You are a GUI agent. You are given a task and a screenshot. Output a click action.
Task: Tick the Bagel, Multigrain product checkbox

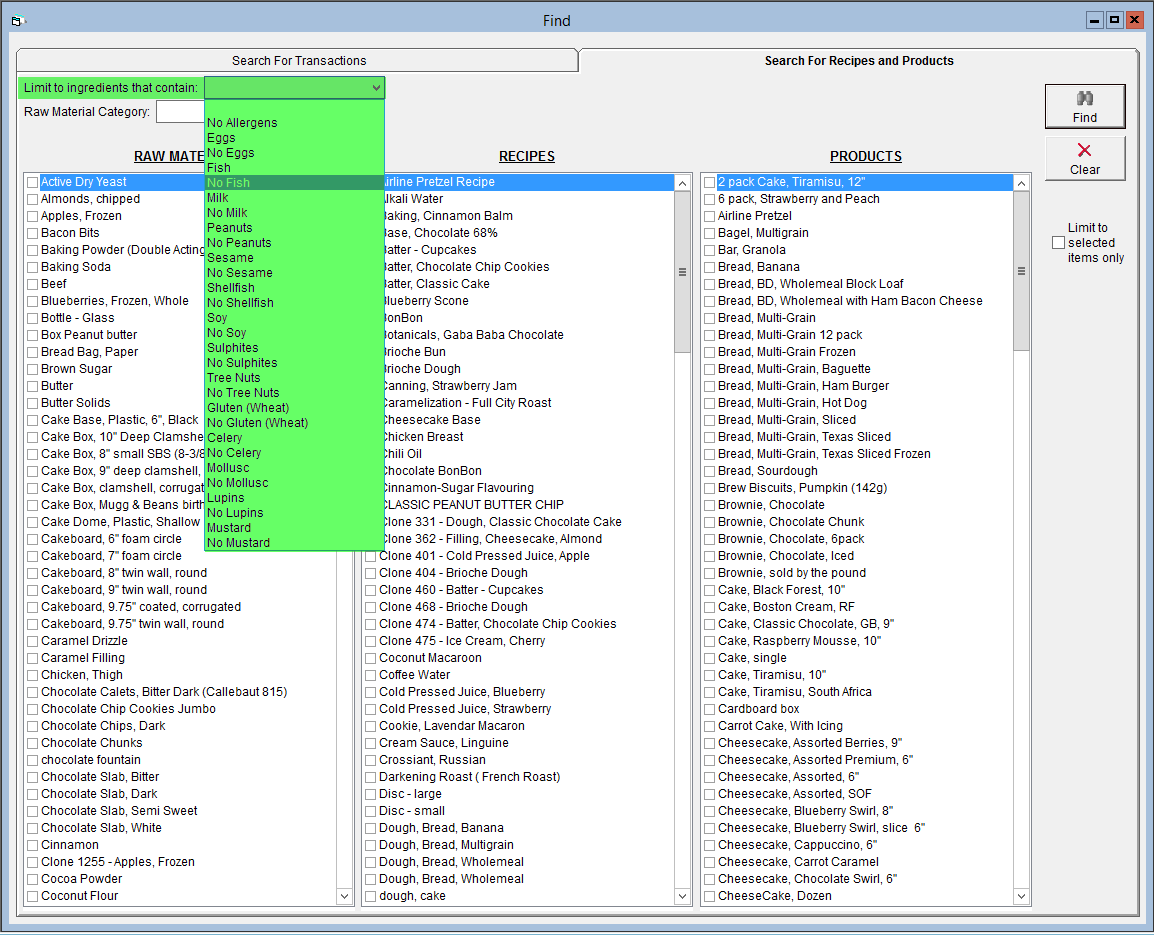(x=709, y=233)
